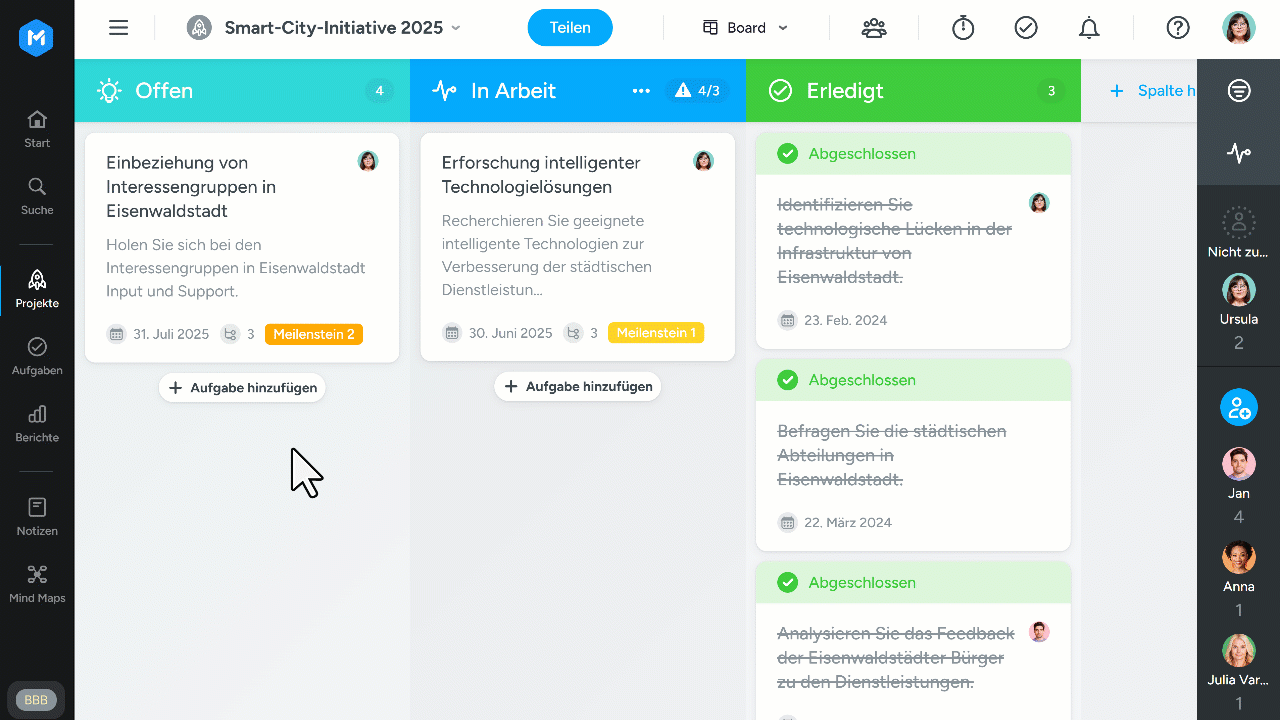This screenshot has height=720, width=1280.
Task: Go to Start in sidebar
Action: pyautogui.click(x=37, y=129)
